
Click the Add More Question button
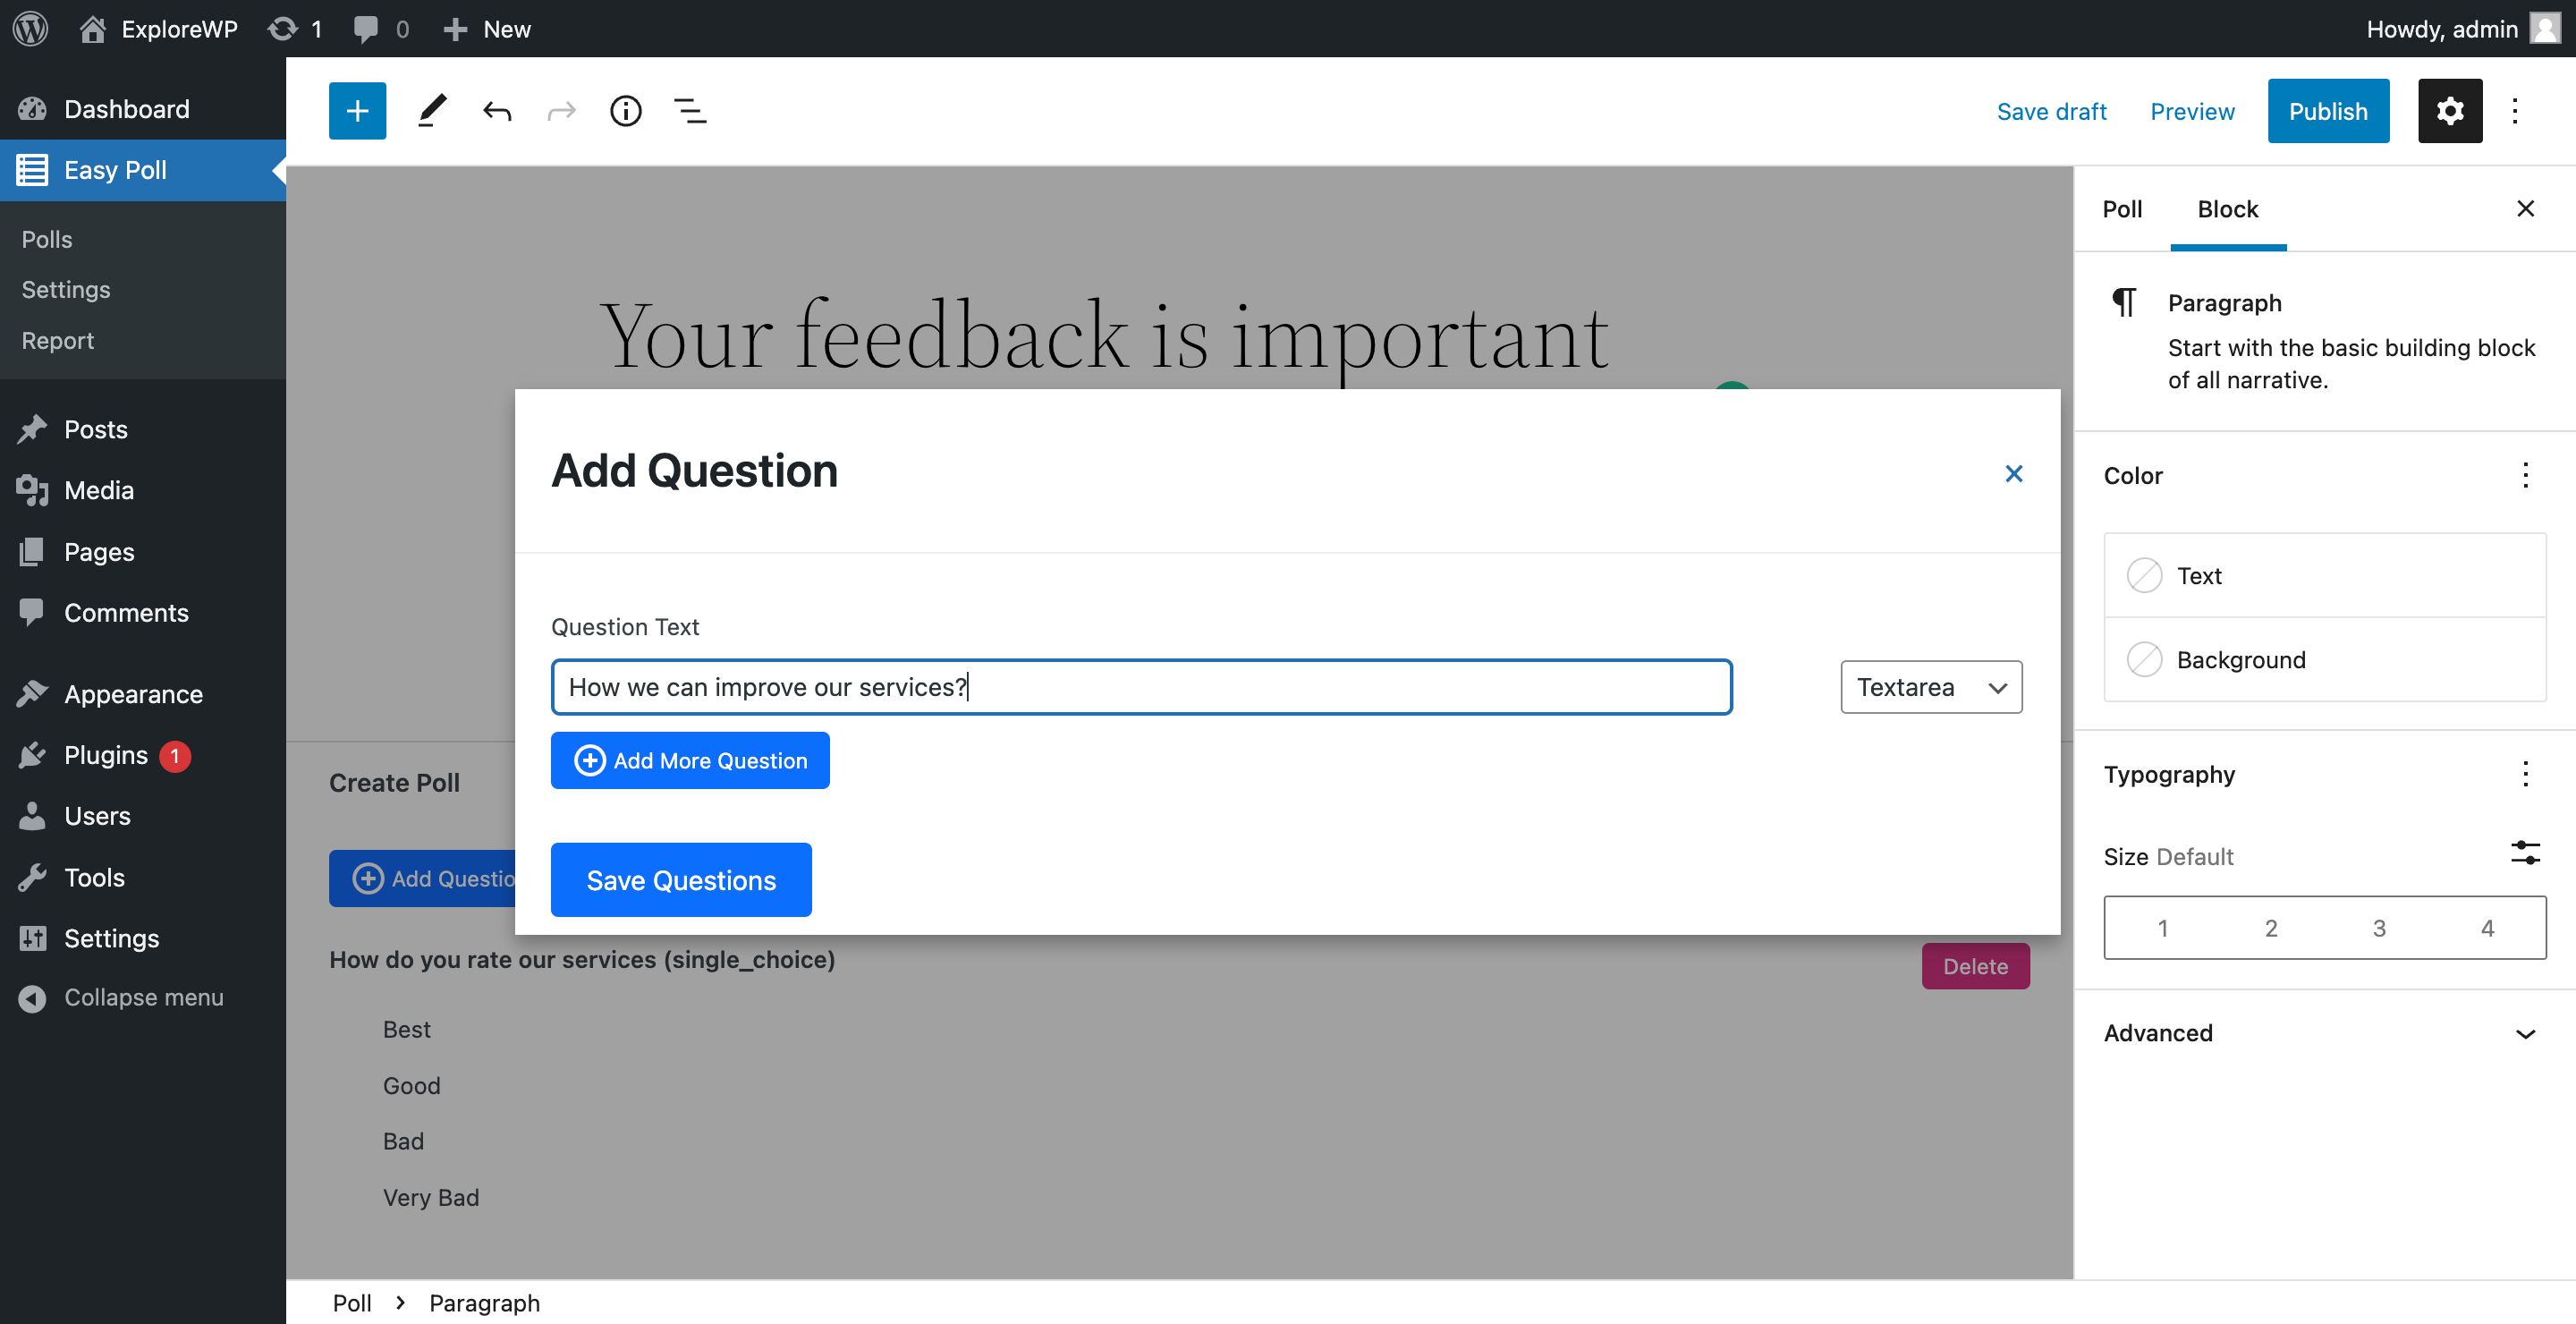[690, 760]
